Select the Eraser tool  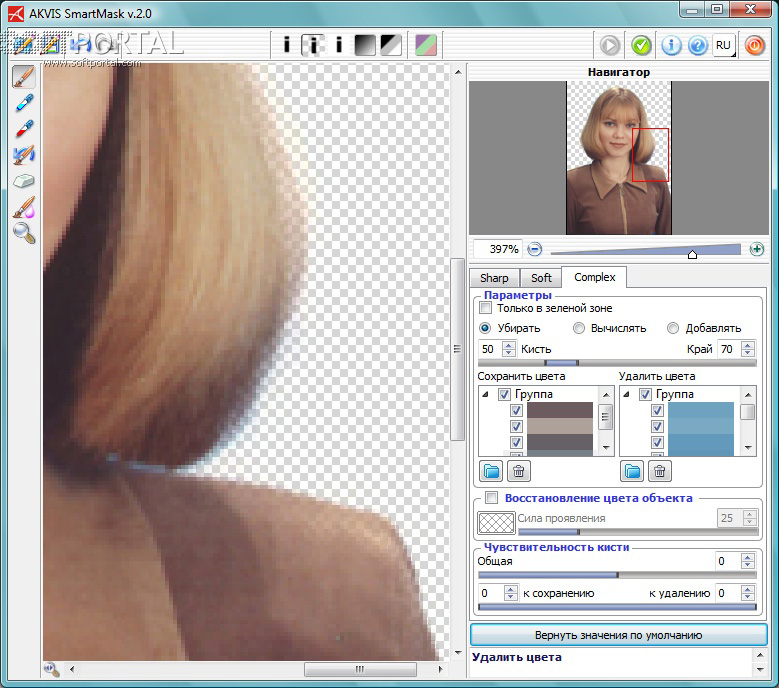(23, 180)
